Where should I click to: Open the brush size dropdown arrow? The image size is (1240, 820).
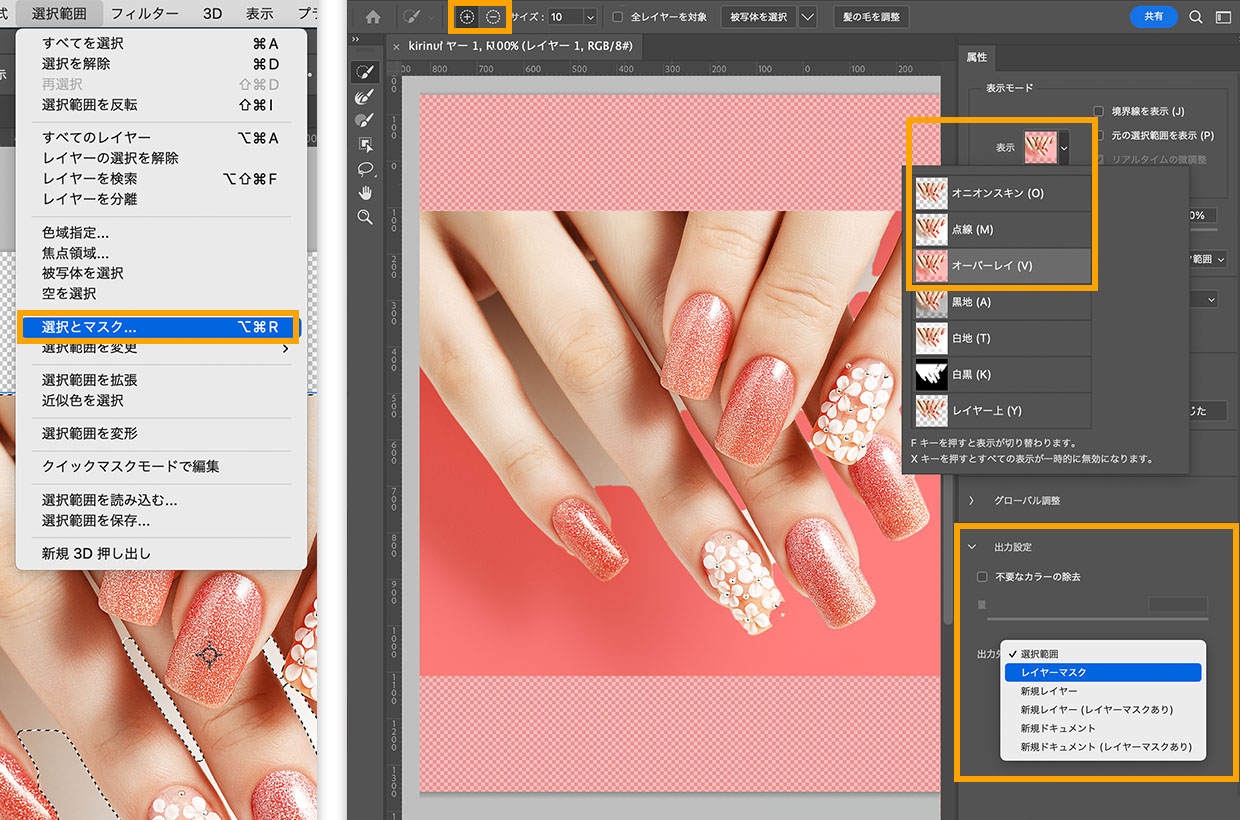point(589,17)
